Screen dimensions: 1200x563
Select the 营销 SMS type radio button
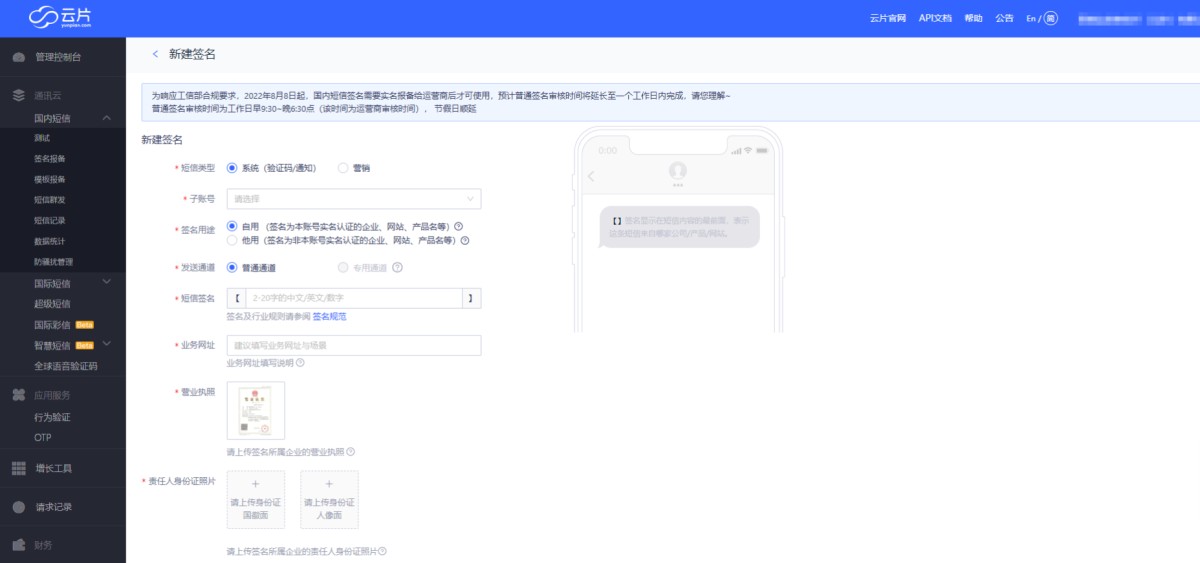343,168
